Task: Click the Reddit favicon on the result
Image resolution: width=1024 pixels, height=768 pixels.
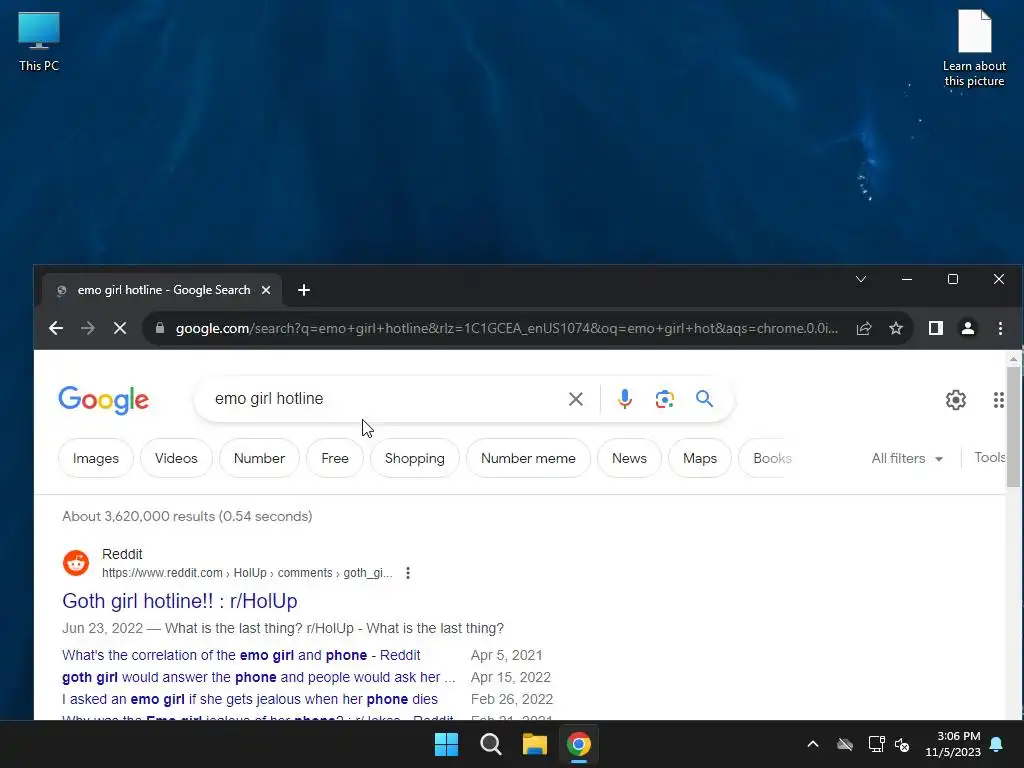Action: pyautogui.click(x=76, y=562)
